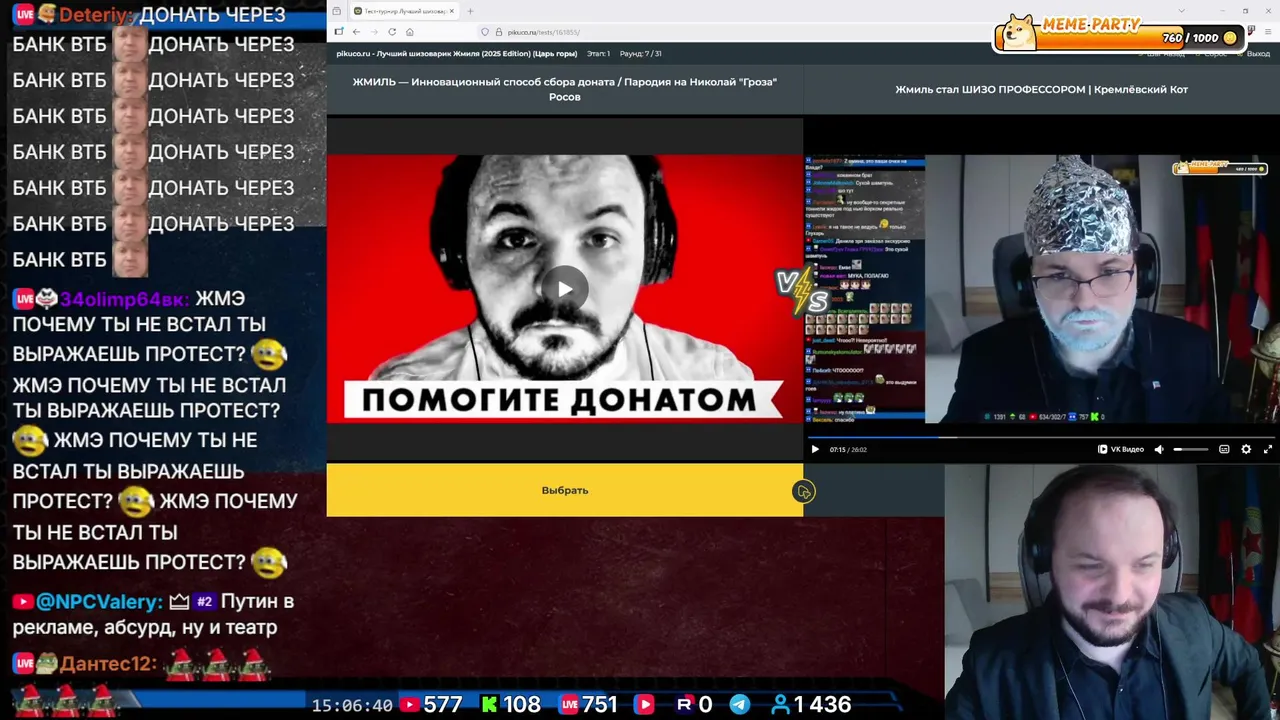Click the Rutube R icon next to 0
The image size is (1280, 720).
point(684,705)
